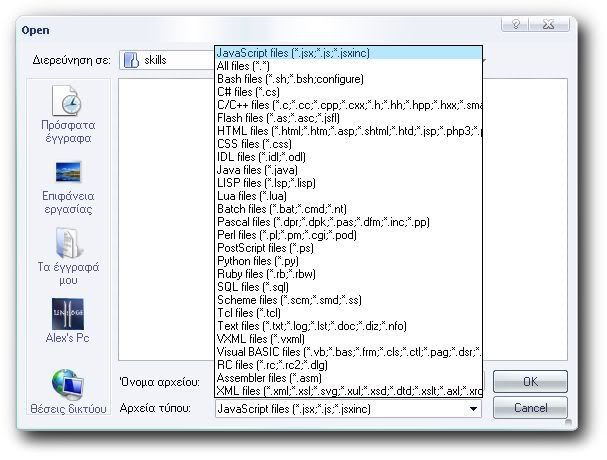Select Flash files filter option
This screenshot has width=607, height=460.
point(348,118)
